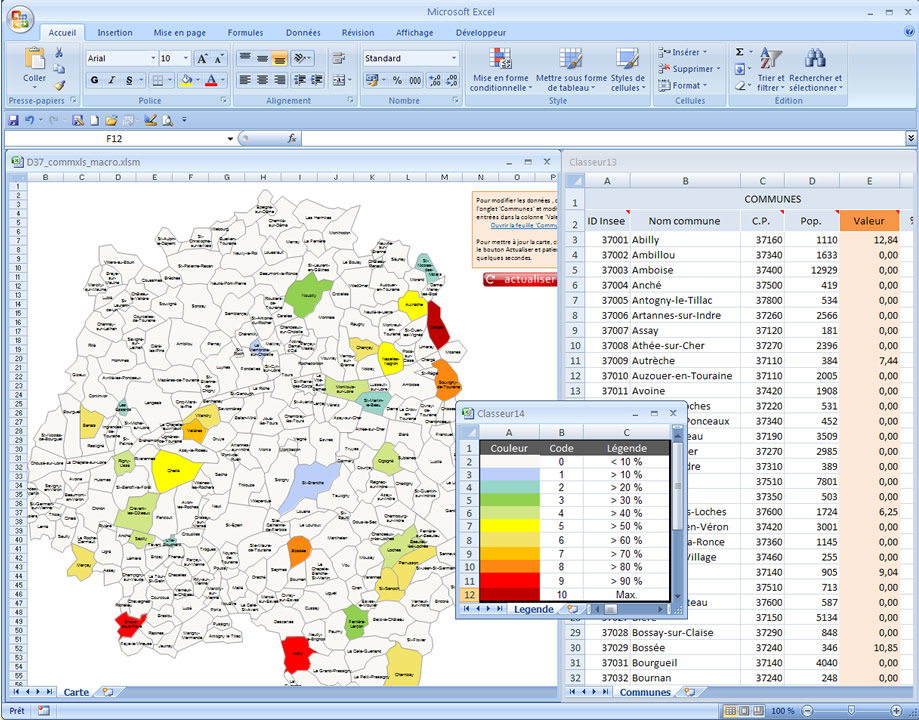Cut selection with the scissors icon
Image resolution: width=919 pixels, height=720 pixels.
pyautogui.click(x=59, y=53)
